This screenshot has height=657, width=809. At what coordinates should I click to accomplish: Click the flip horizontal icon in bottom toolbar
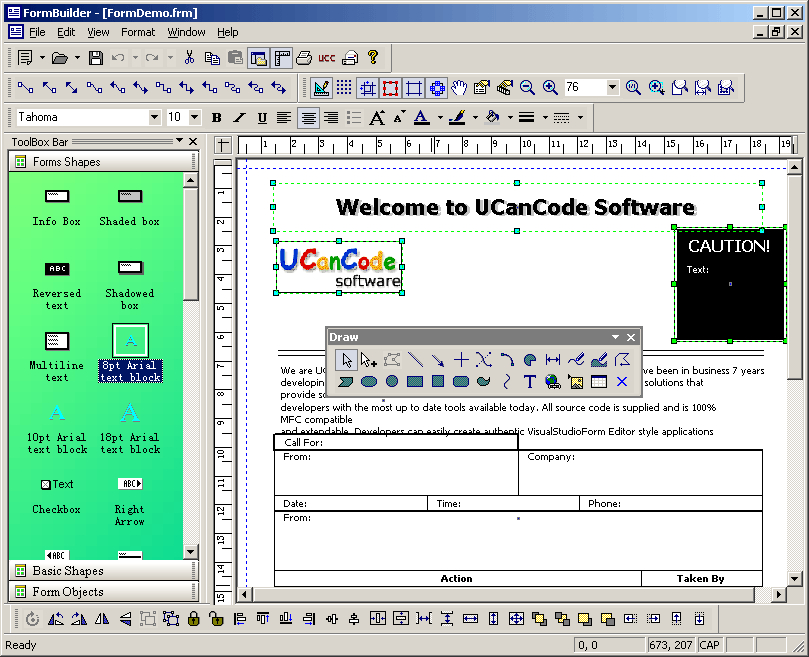tap(102, 618)
